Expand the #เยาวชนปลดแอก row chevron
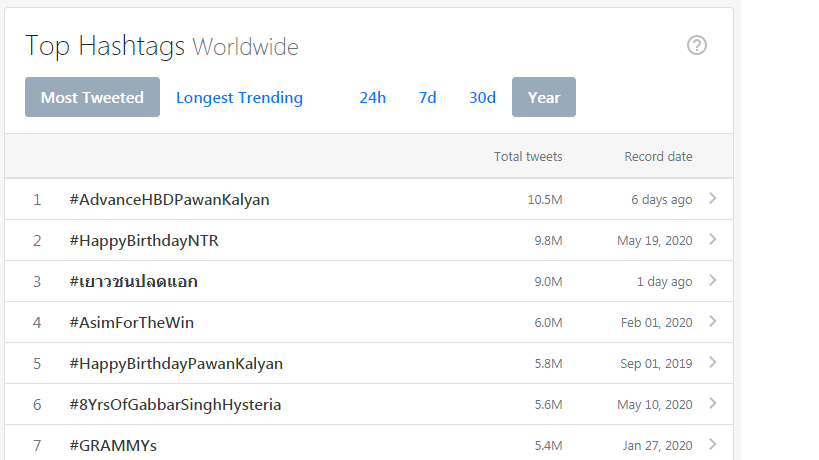This screenshot has width=819, height=460. [x=712, y=280]
